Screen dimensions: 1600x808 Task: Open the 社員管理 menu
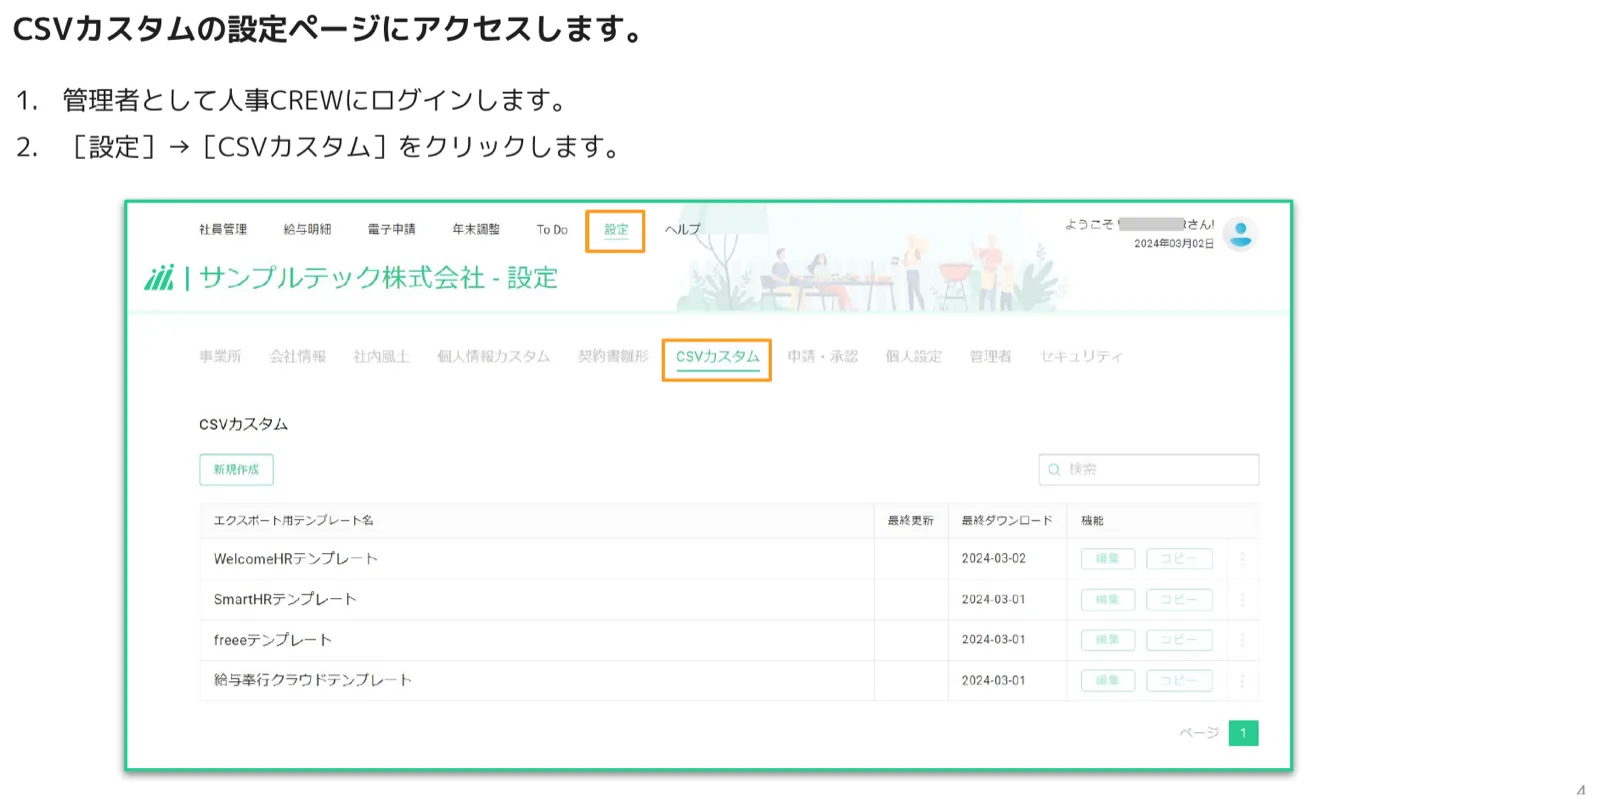223,229
